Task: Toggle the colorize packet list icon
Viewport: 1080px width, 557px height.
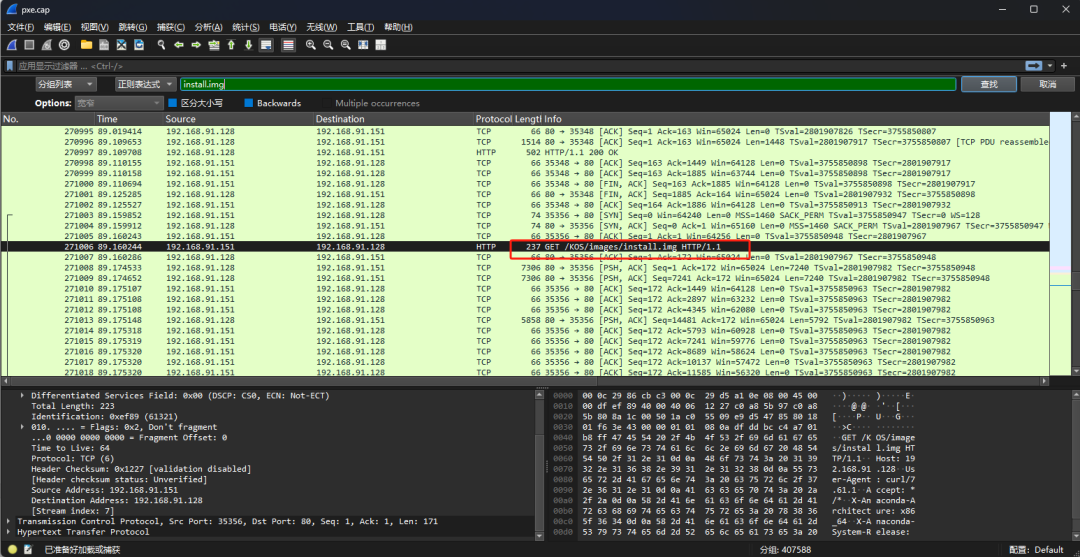Action: coord(288,45)
